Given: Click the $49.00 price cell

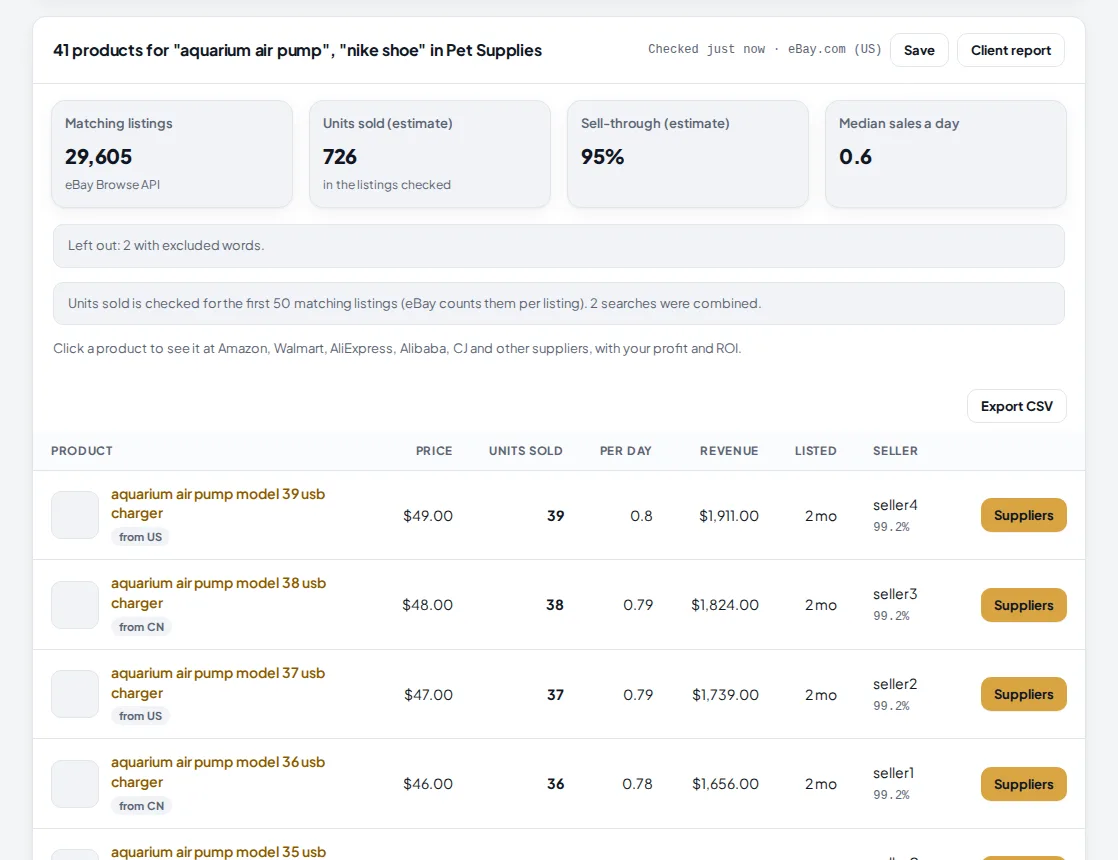Looking at the screenshot, I should pyautogui.click(x=428, y=516).
